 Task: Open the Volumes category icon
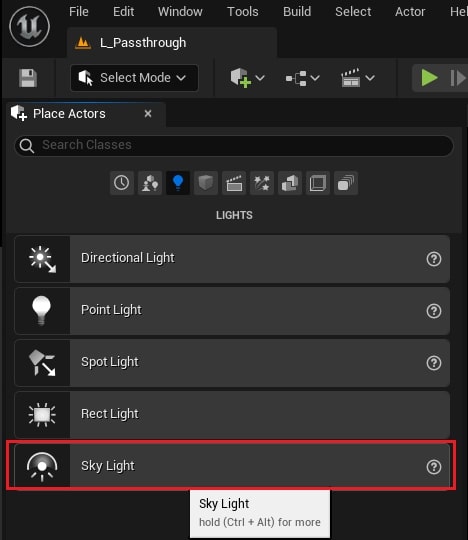coord(318,183)
